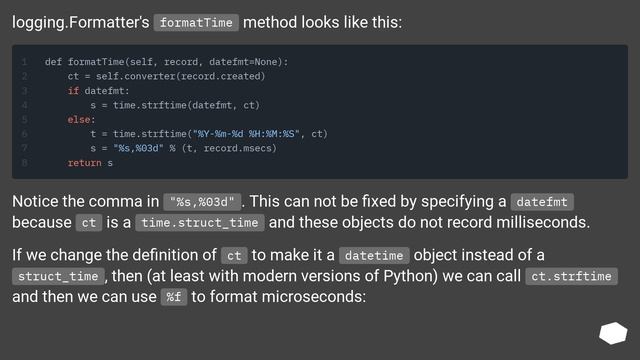640x360 pixels.
Task: Click line number 1 in code gutter
Action: coord(24,62)
